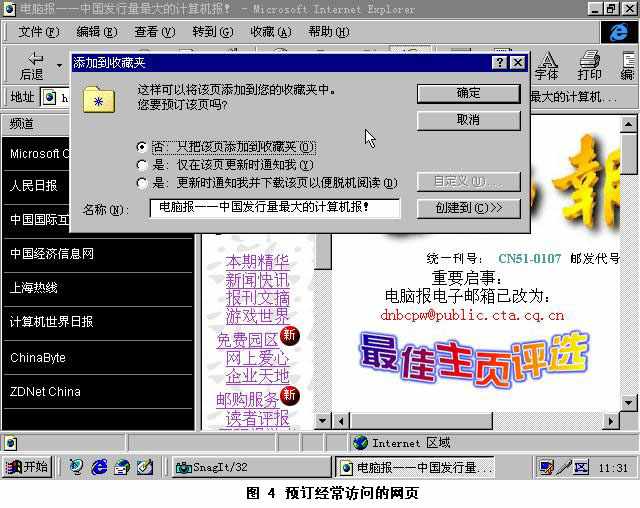
Task: Click the 最佳主页评选 banner
Action: (473, 359)
